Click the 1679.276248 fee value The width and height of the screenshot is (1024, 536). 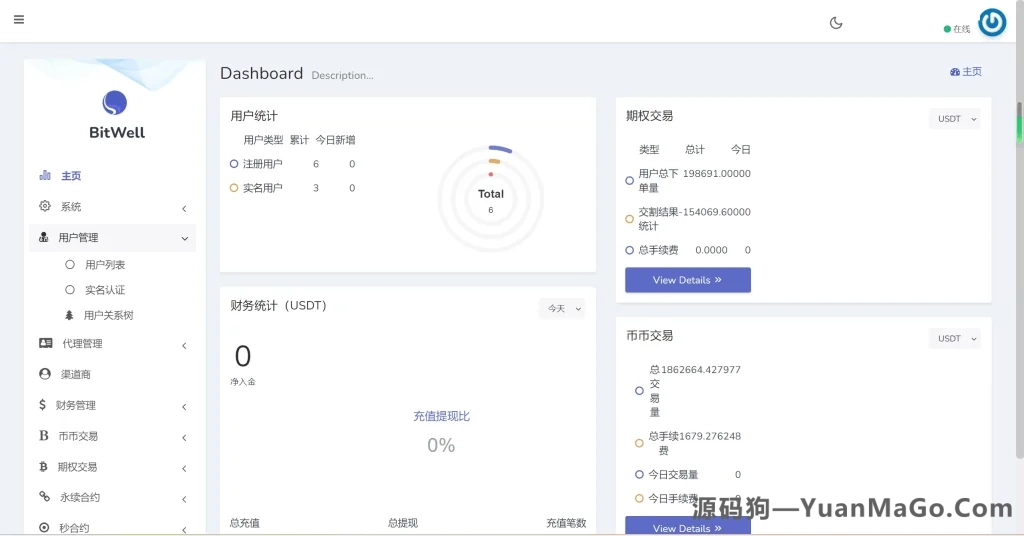coord(710,436)
